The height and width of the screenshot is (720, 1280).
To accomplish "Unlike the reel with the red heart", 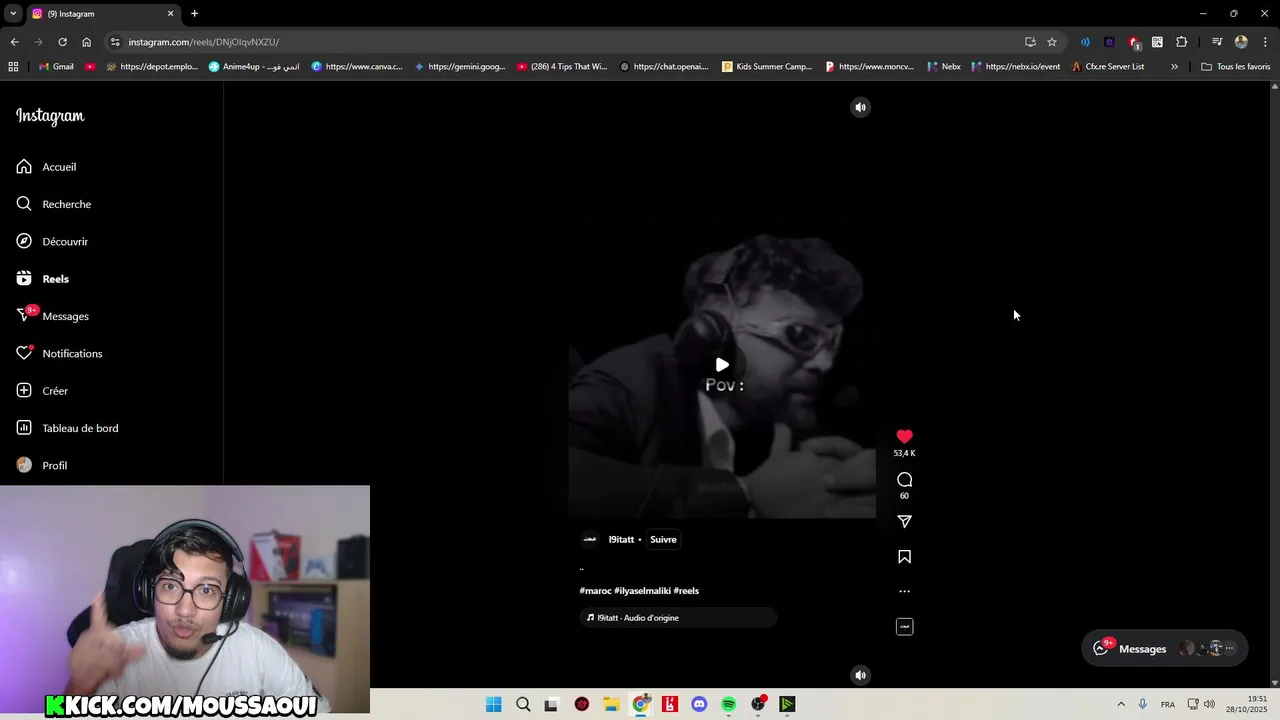I will [904, 436].
